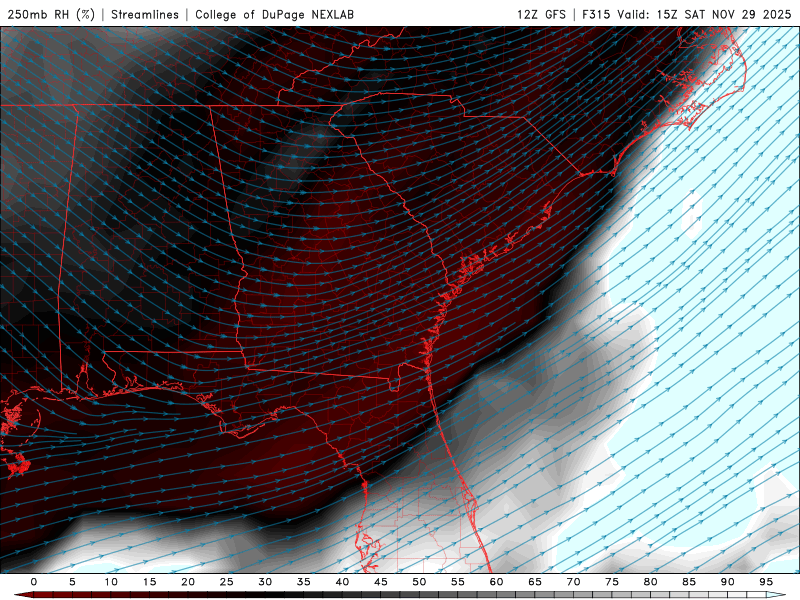Click the "5" color bar label
This screenshot has height=600, width=800.
[x=72, y=582]
